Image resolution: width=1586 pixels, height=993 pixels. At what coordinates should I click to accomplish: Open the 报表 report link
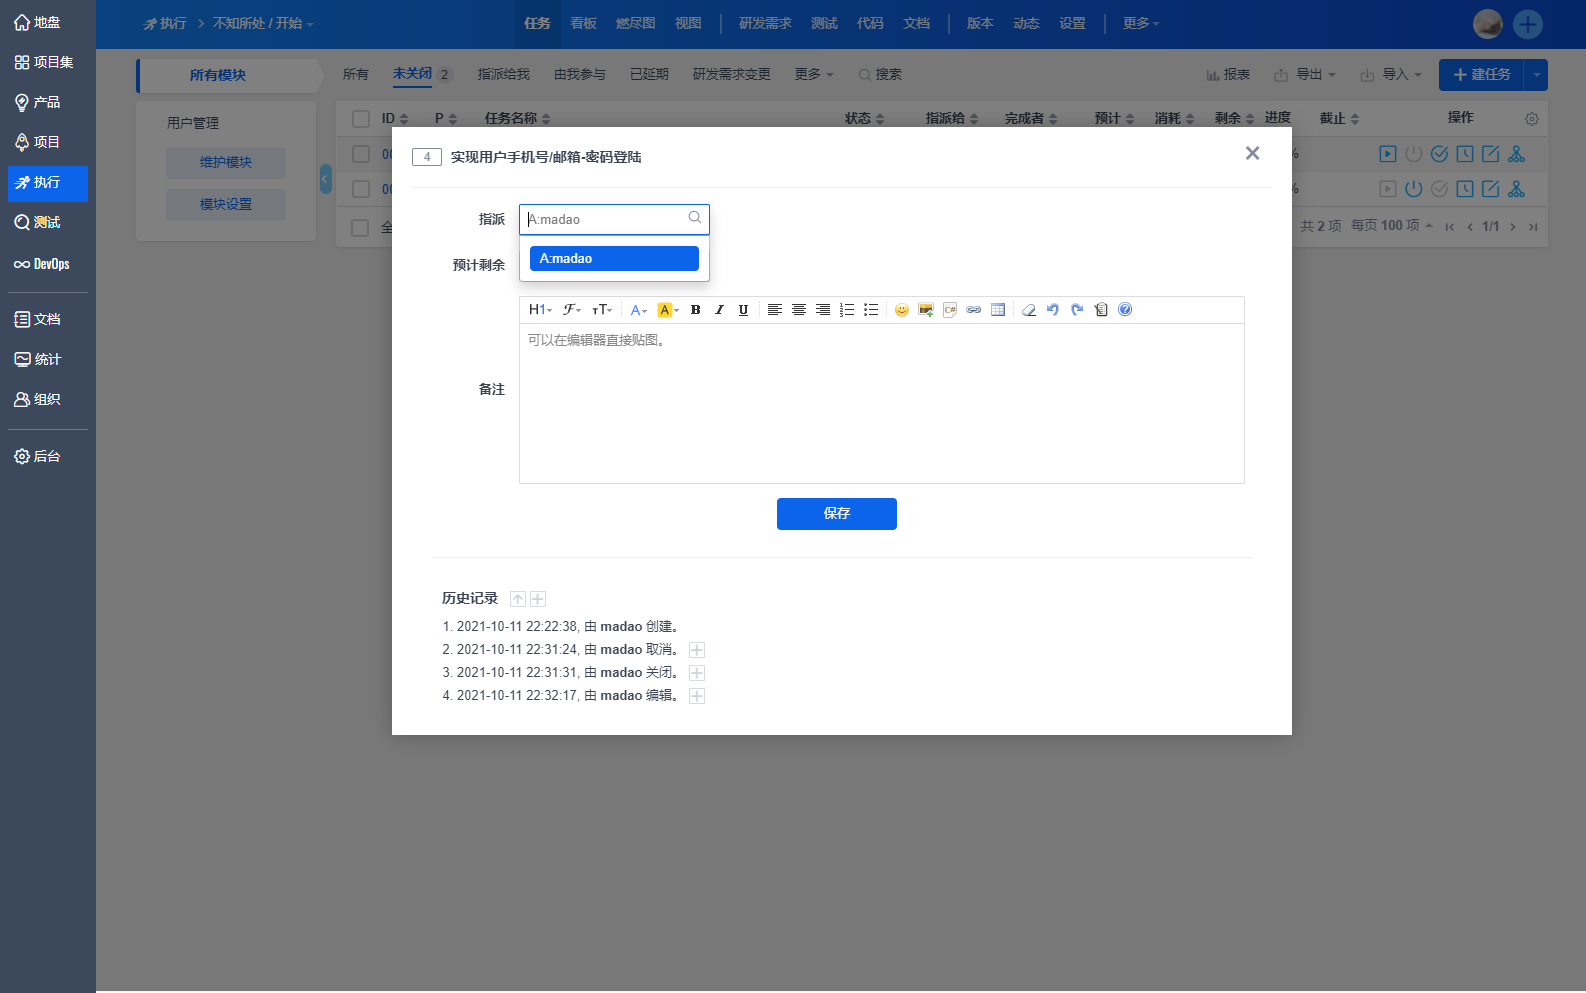(x=1228, y=75)
